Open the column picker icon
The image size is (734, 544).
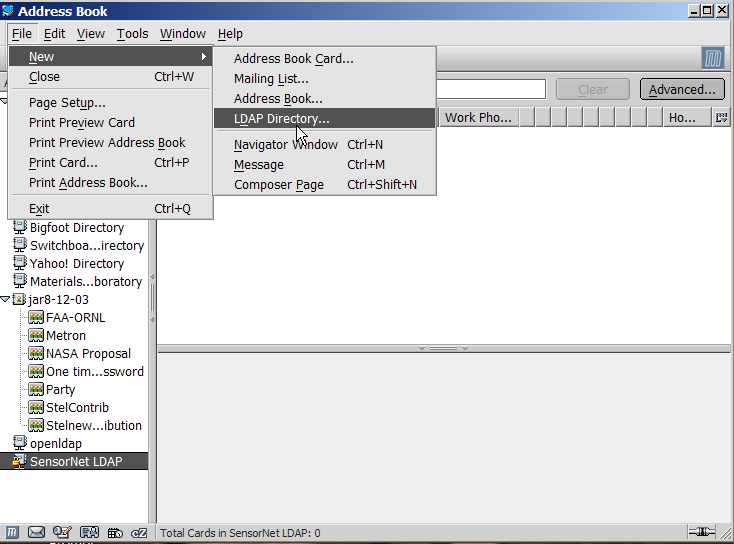[721, 118]
